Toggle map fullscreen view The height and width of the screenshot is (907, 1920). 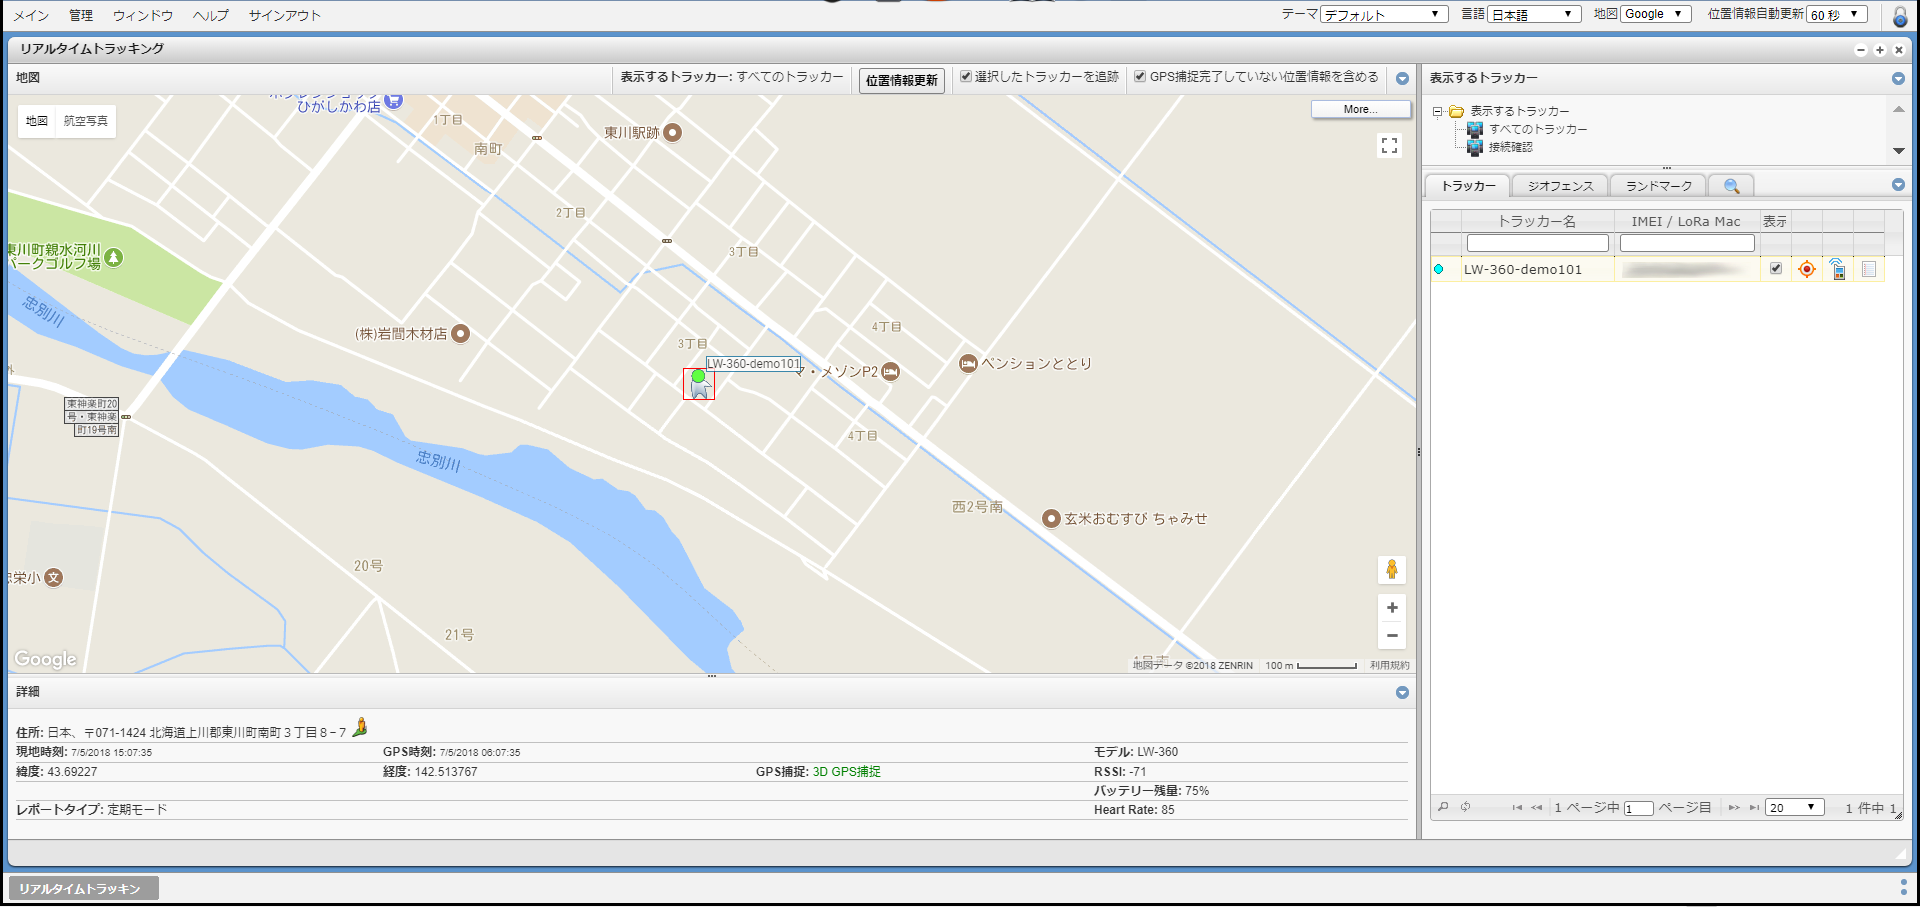[1389, 146]
